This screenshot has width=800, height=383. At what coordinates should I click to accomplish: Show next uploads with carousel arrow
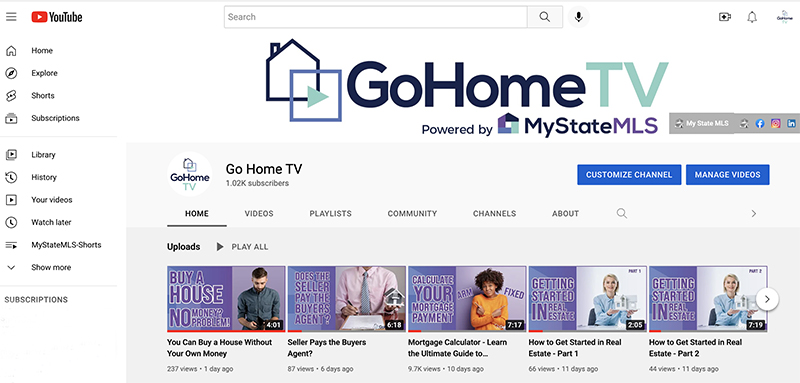click(x=767, y=299)
